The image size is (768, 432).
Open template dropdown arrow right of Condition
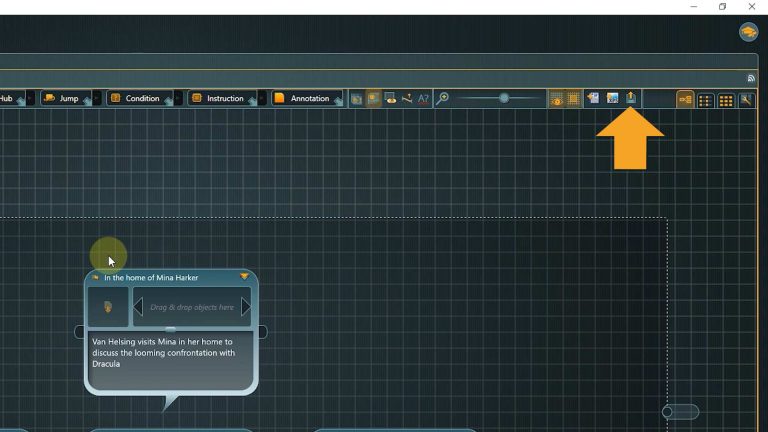pos(178,98)
